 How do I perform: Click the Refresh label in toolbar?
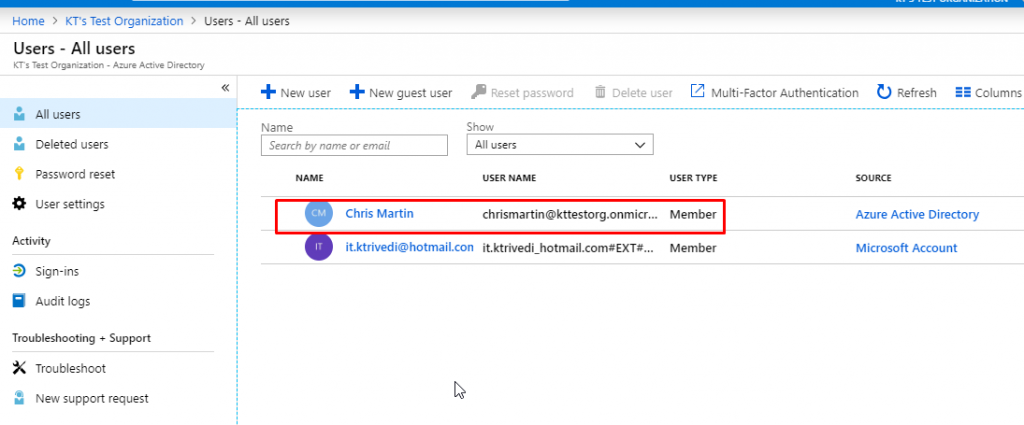pos(917,93)
